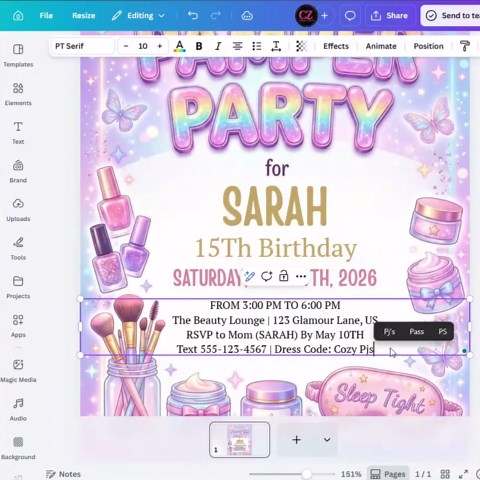The height and width of the screenshot is (480, 480).
Task: Click the Share button
Action: [390, 16]
